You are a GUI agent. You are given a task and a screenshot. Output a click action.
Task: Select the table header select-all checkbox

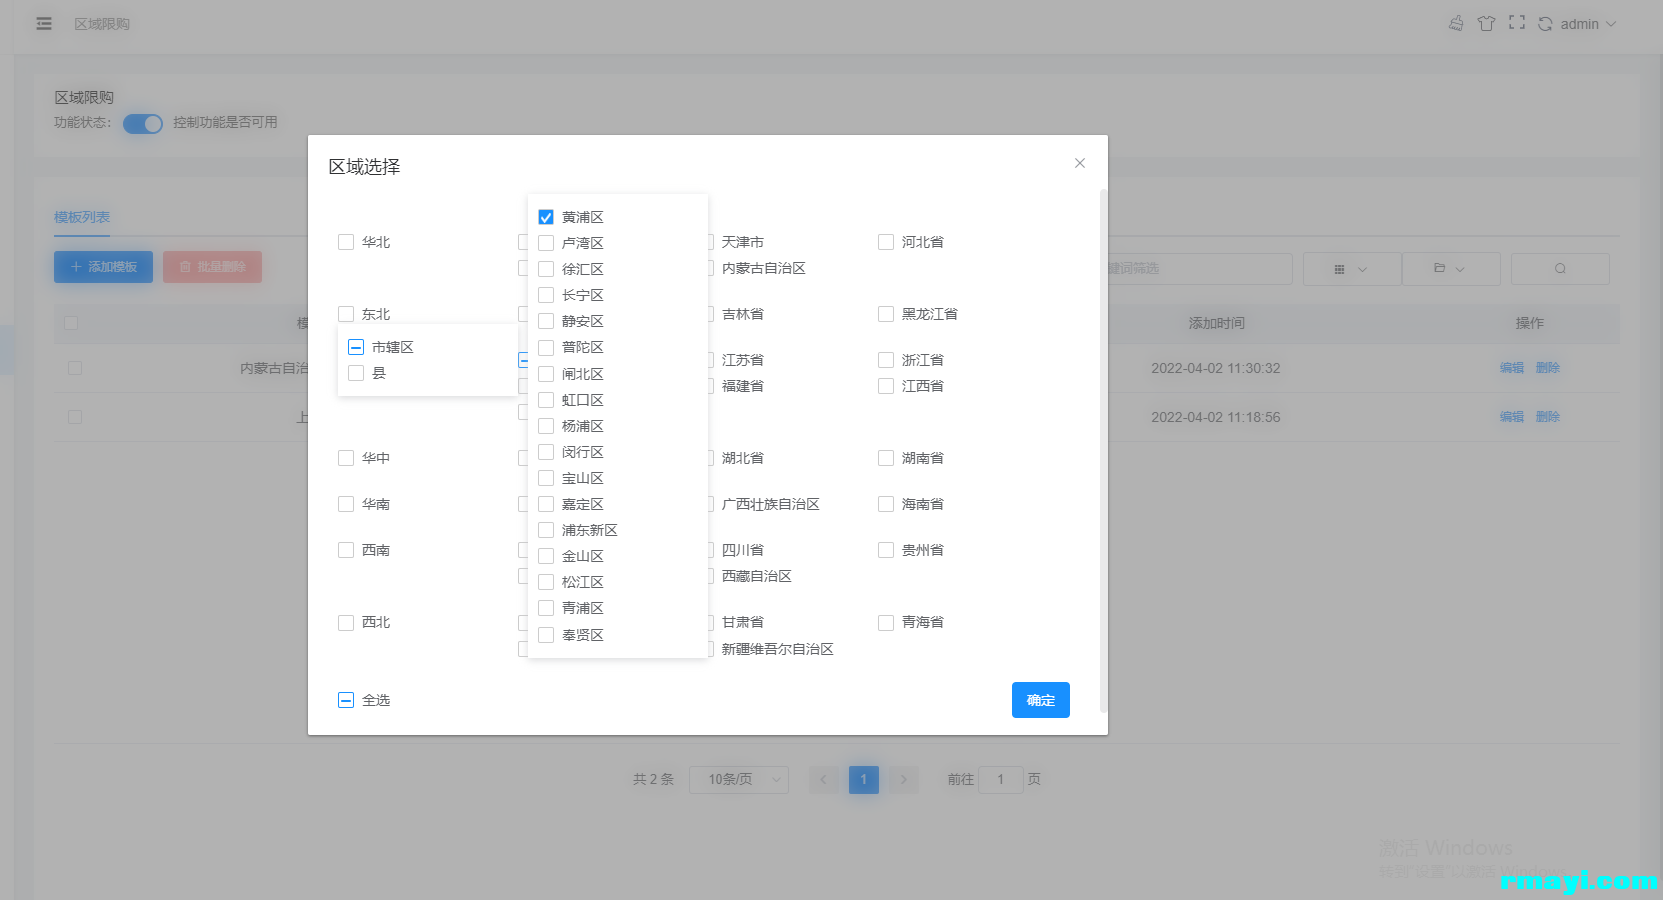pos(71,323)
